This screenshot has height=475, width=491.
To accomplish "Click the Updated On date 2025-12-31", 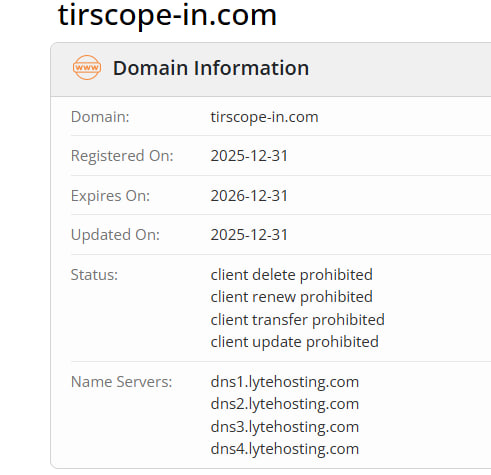I will click(249, 235).
